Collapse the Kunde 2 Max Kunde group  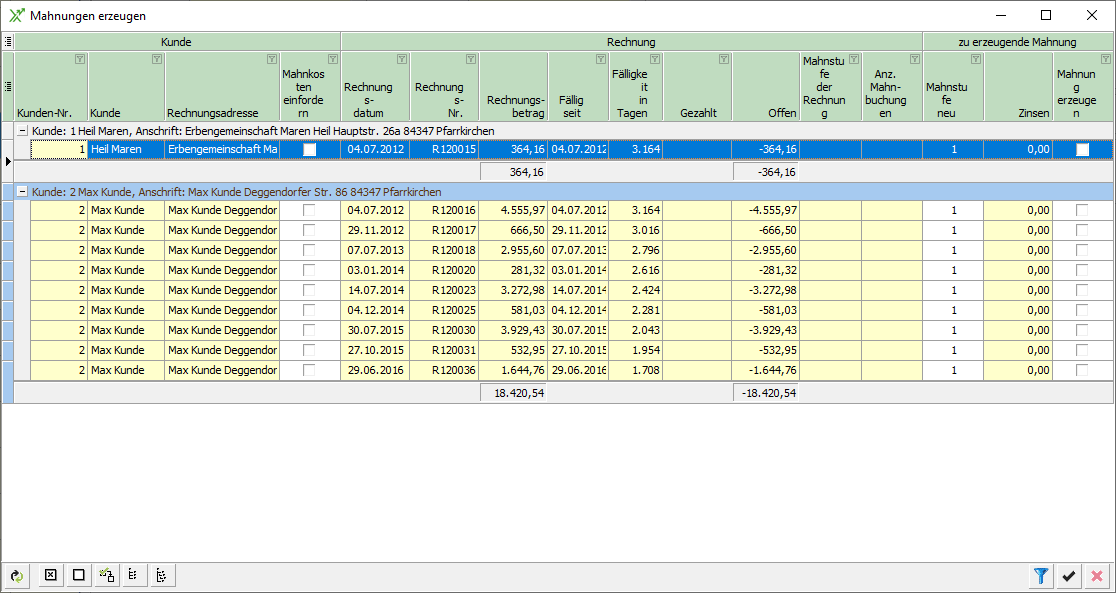(x=22, y=191)
